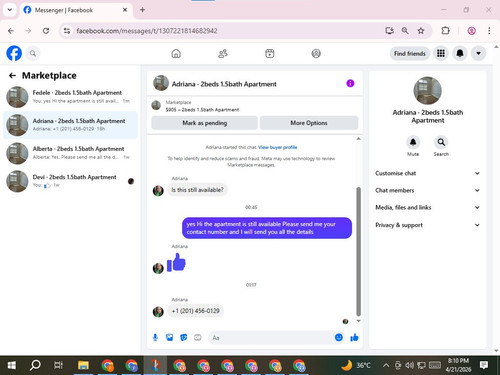Viewport: 500px width, 375px height.
Task: Open View buyer profile link
Action: pyautogui.click(x=277, y=147)
